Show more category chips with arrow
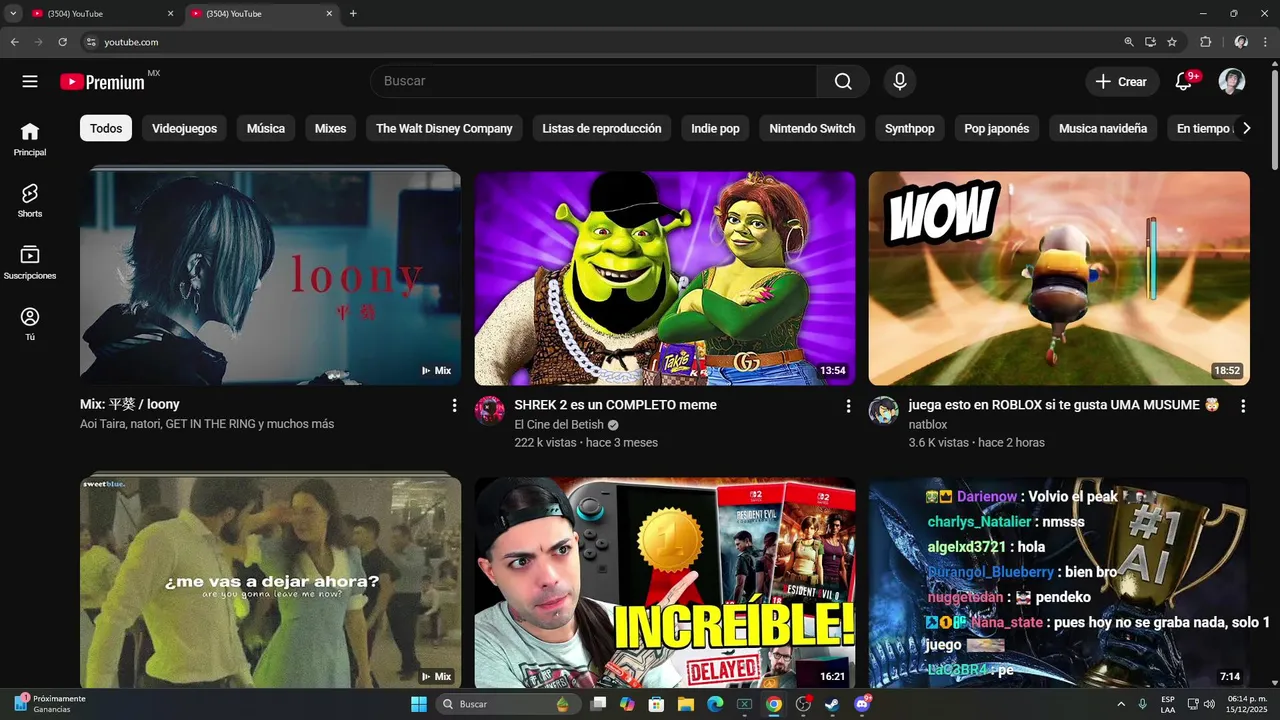Screen dimensions: 1280x720 point(1246,128)
